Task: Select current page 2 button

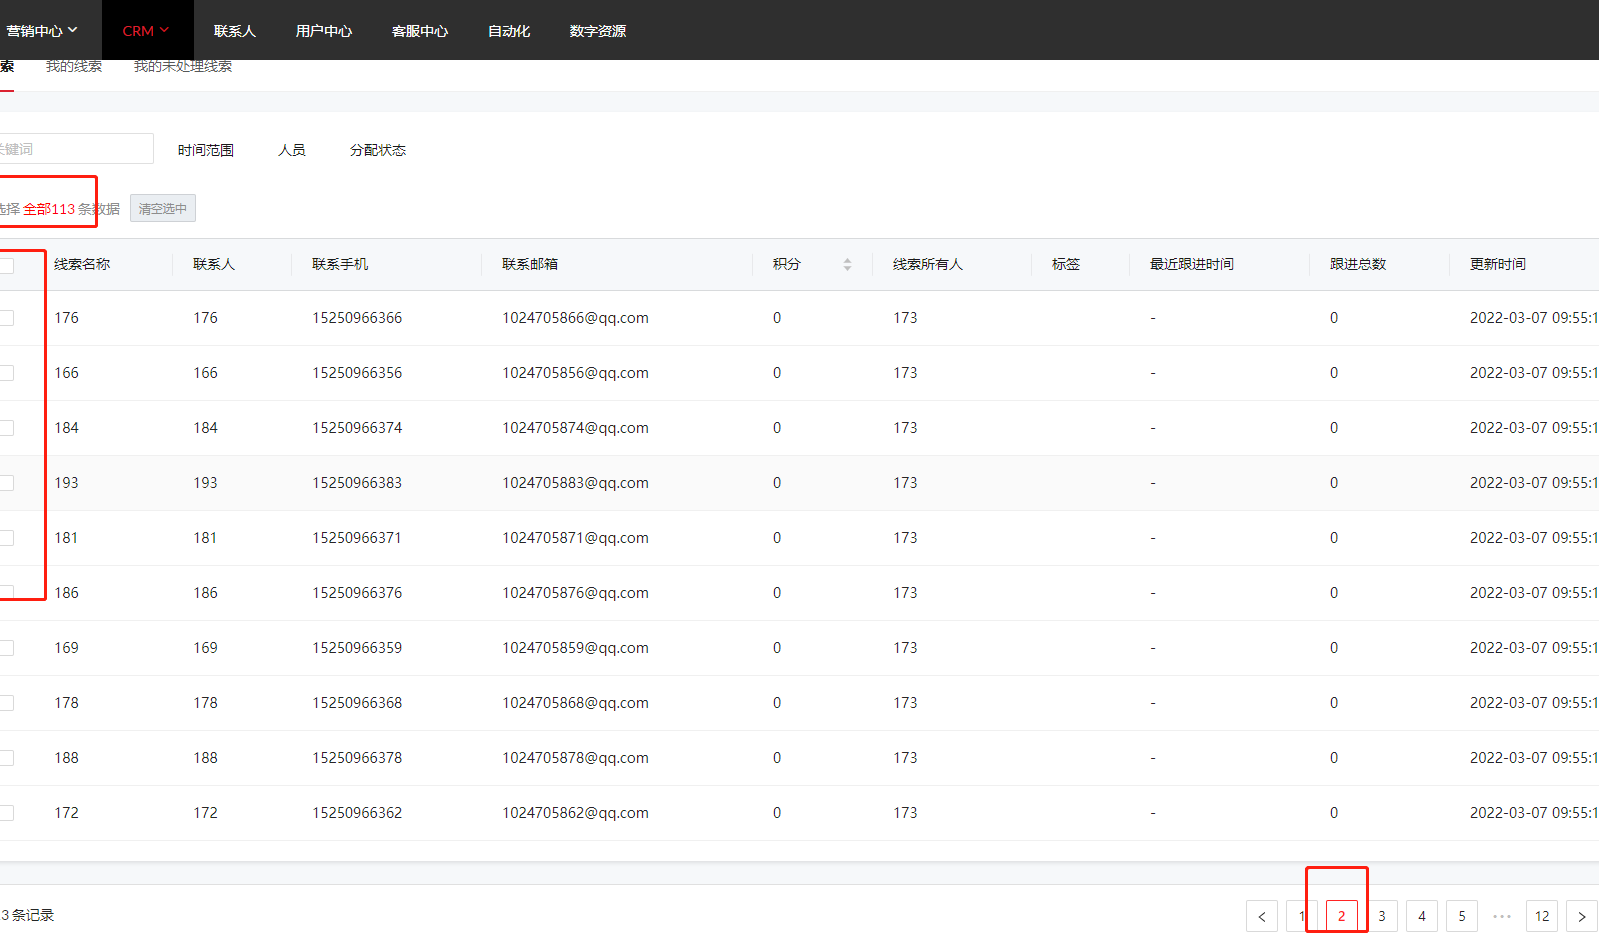Action: 1342,916
